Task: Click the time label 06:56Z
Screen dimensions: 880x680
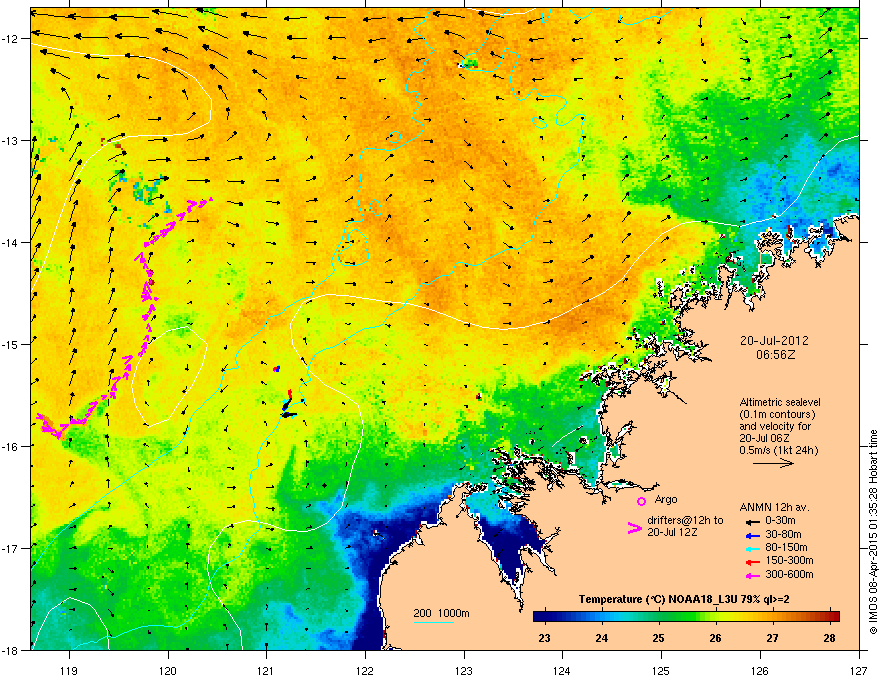Action: pyautogui.click(x=775, y=355)
